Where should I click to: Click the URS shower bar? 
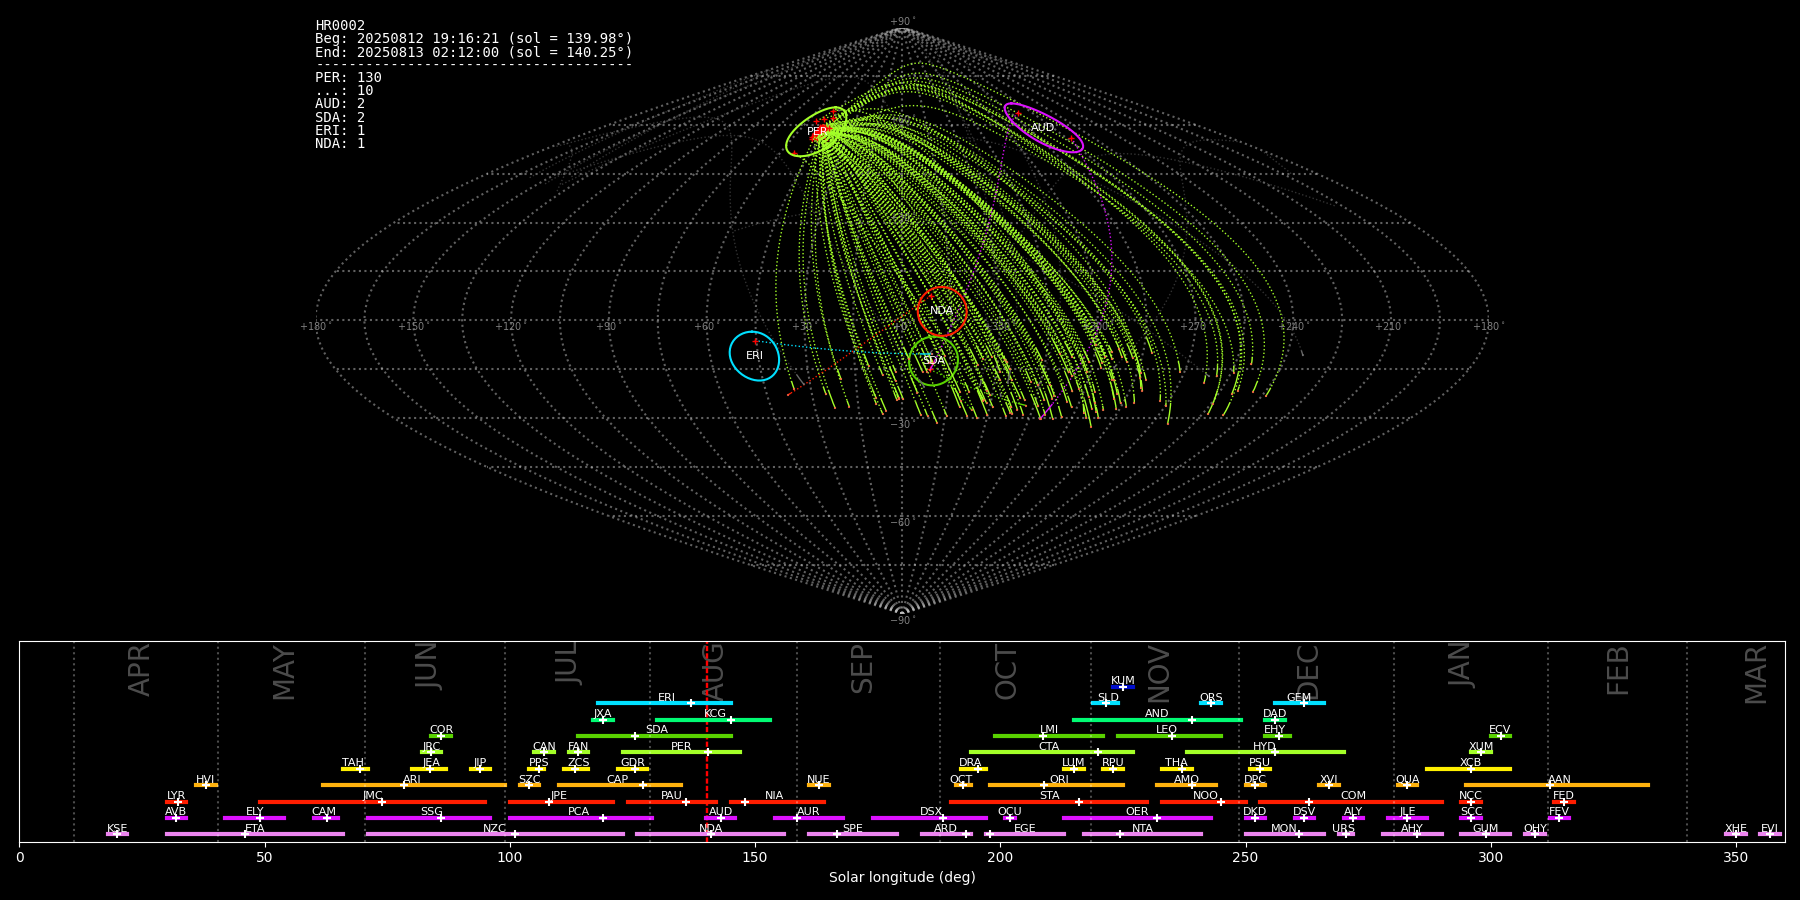pos(1346,834)
